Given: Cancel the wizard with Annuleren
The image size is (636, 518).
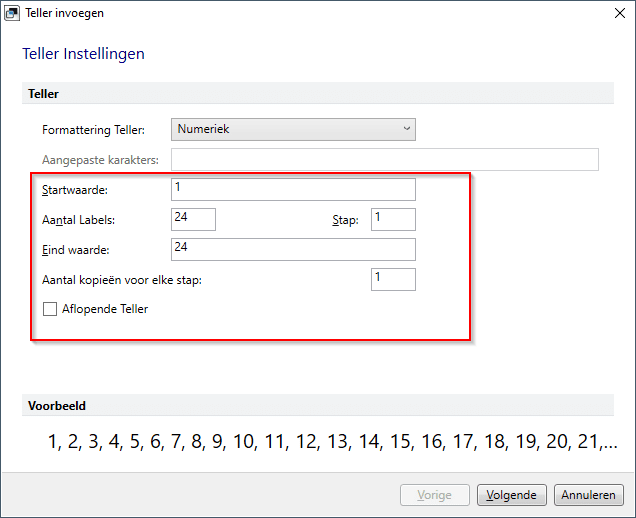Looking at the screenshot, I should [589, 495].
